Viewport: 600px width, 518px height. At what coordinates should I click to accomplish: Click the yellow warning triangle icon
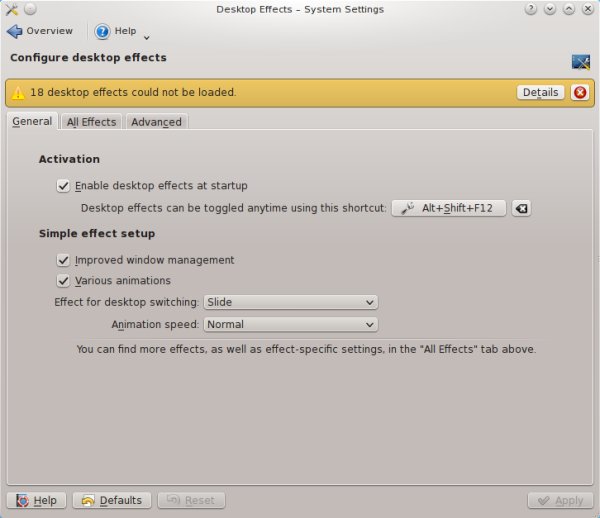tap(19, 92)
